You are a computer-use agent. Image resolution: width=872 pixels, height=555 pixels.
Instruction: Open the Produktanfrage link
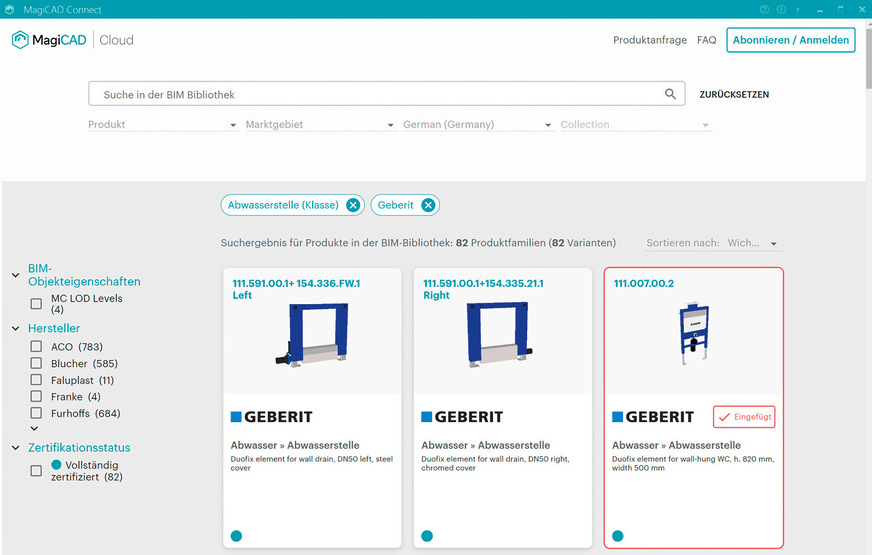click(650, 40)
